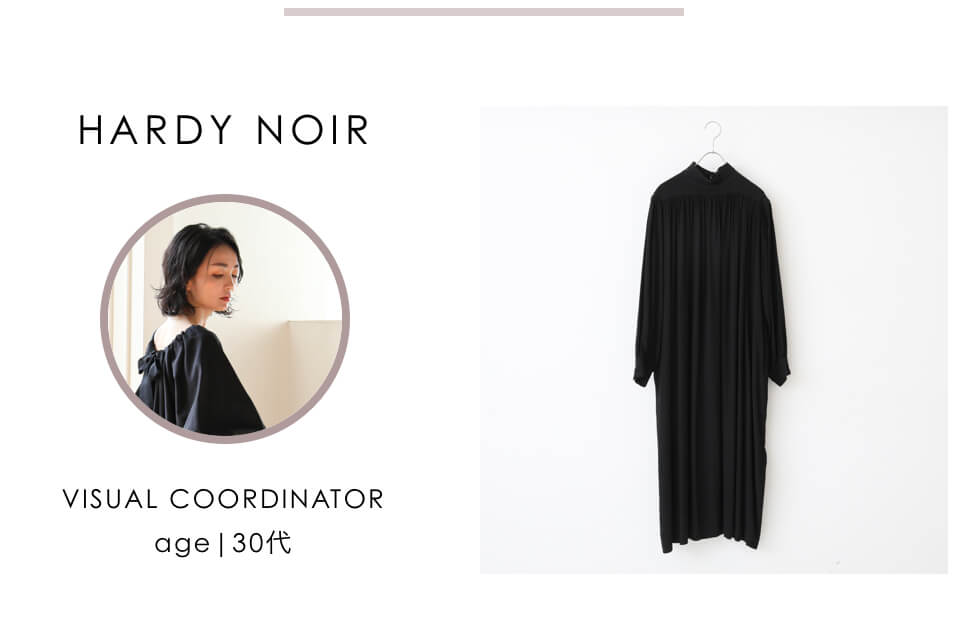Screen dimensions: 972x620
Task: Click the mauve horizontal bar at top
Action: (484, 12)
